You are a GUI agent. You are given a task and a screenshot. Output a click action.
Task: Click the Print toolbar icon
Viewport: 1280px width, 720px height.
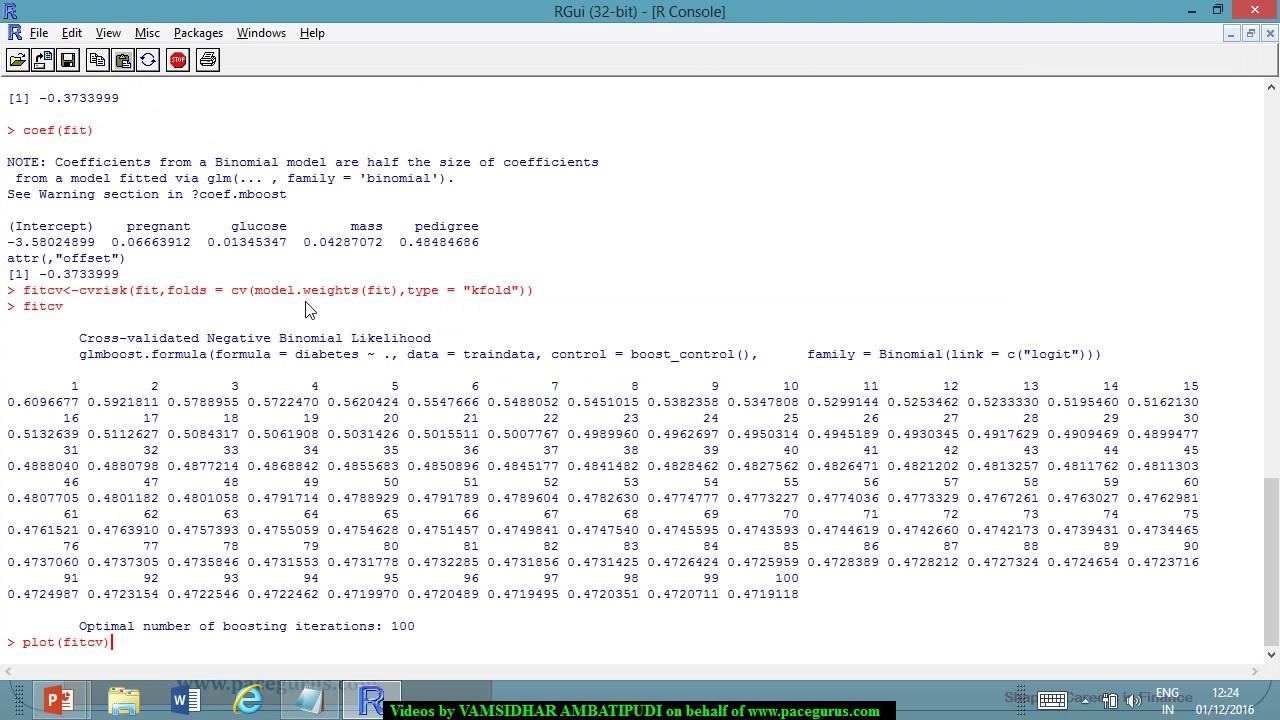[208, 60]
